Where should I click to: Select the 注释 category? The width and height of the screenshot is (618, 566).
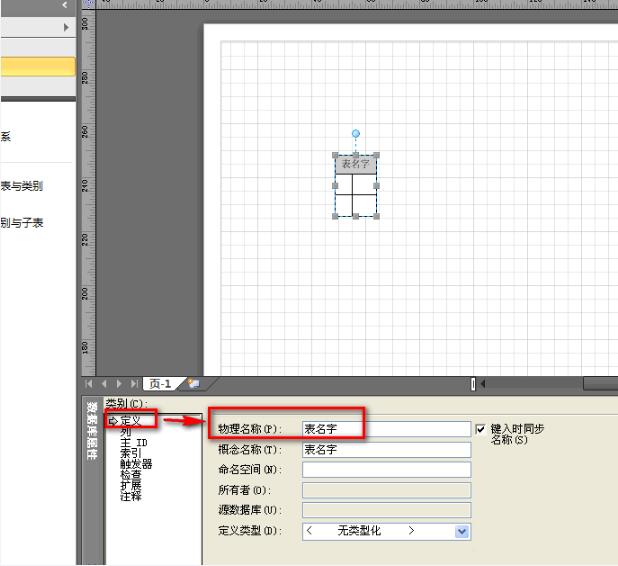[130, 495]
